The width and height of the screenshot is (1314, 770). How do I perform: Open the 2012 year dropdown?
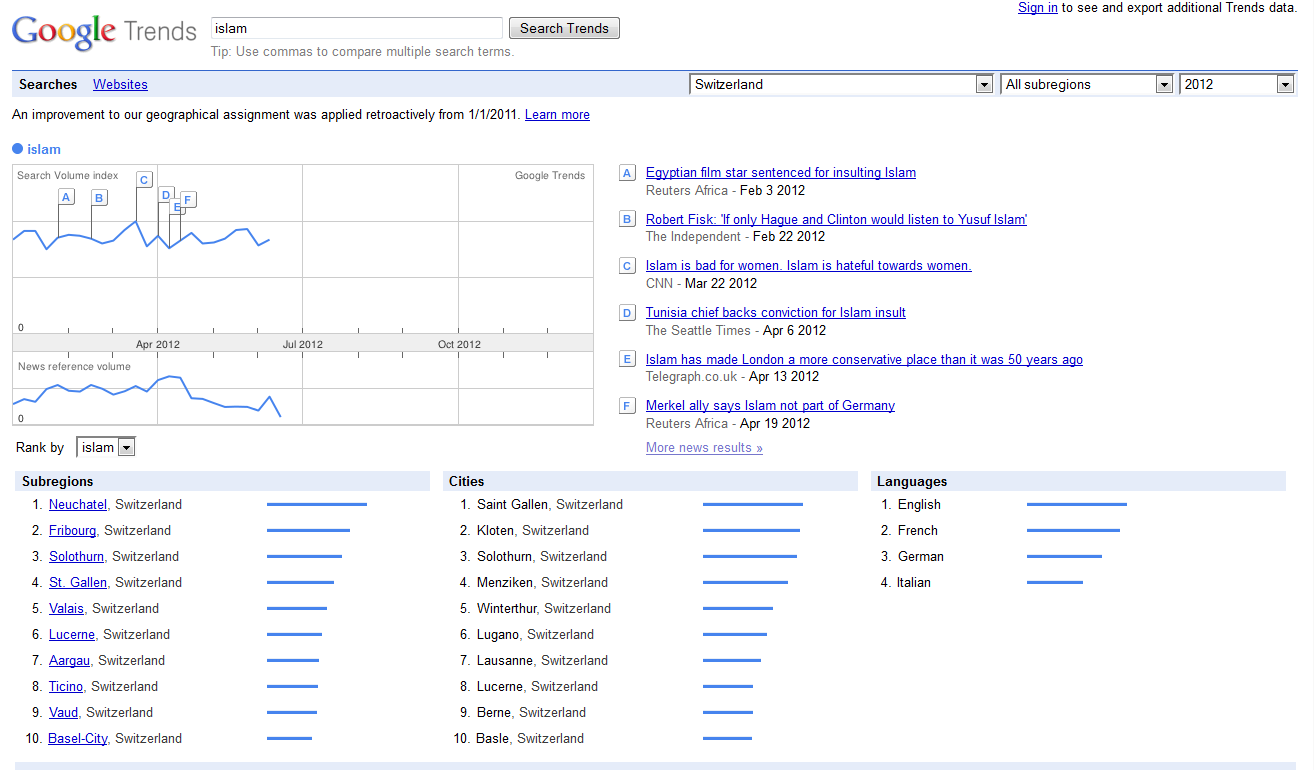1237,85
